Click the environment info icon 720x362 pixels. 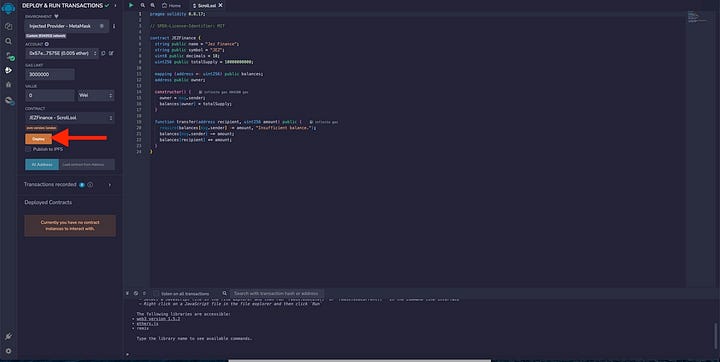tap(114, 26)
